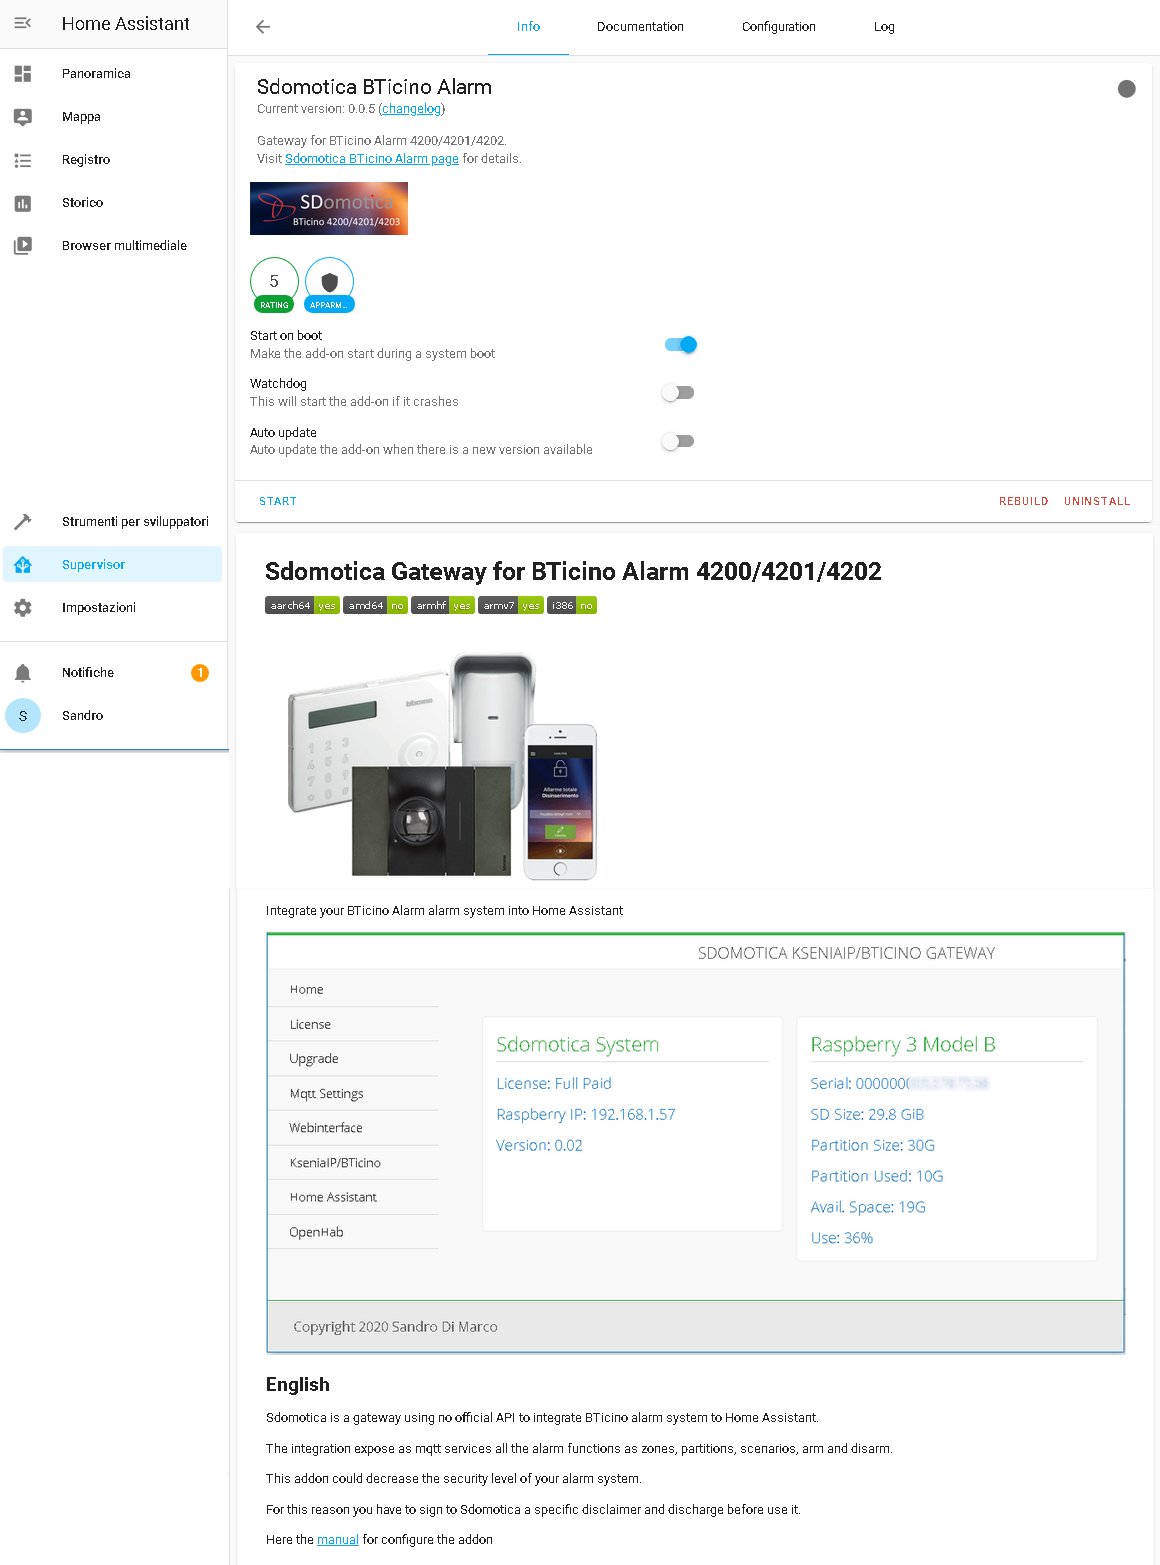Click the i386 no architecture badge
This screenshot has width=1160, height=1565.
pyautogui.click(x=572, y=606)
